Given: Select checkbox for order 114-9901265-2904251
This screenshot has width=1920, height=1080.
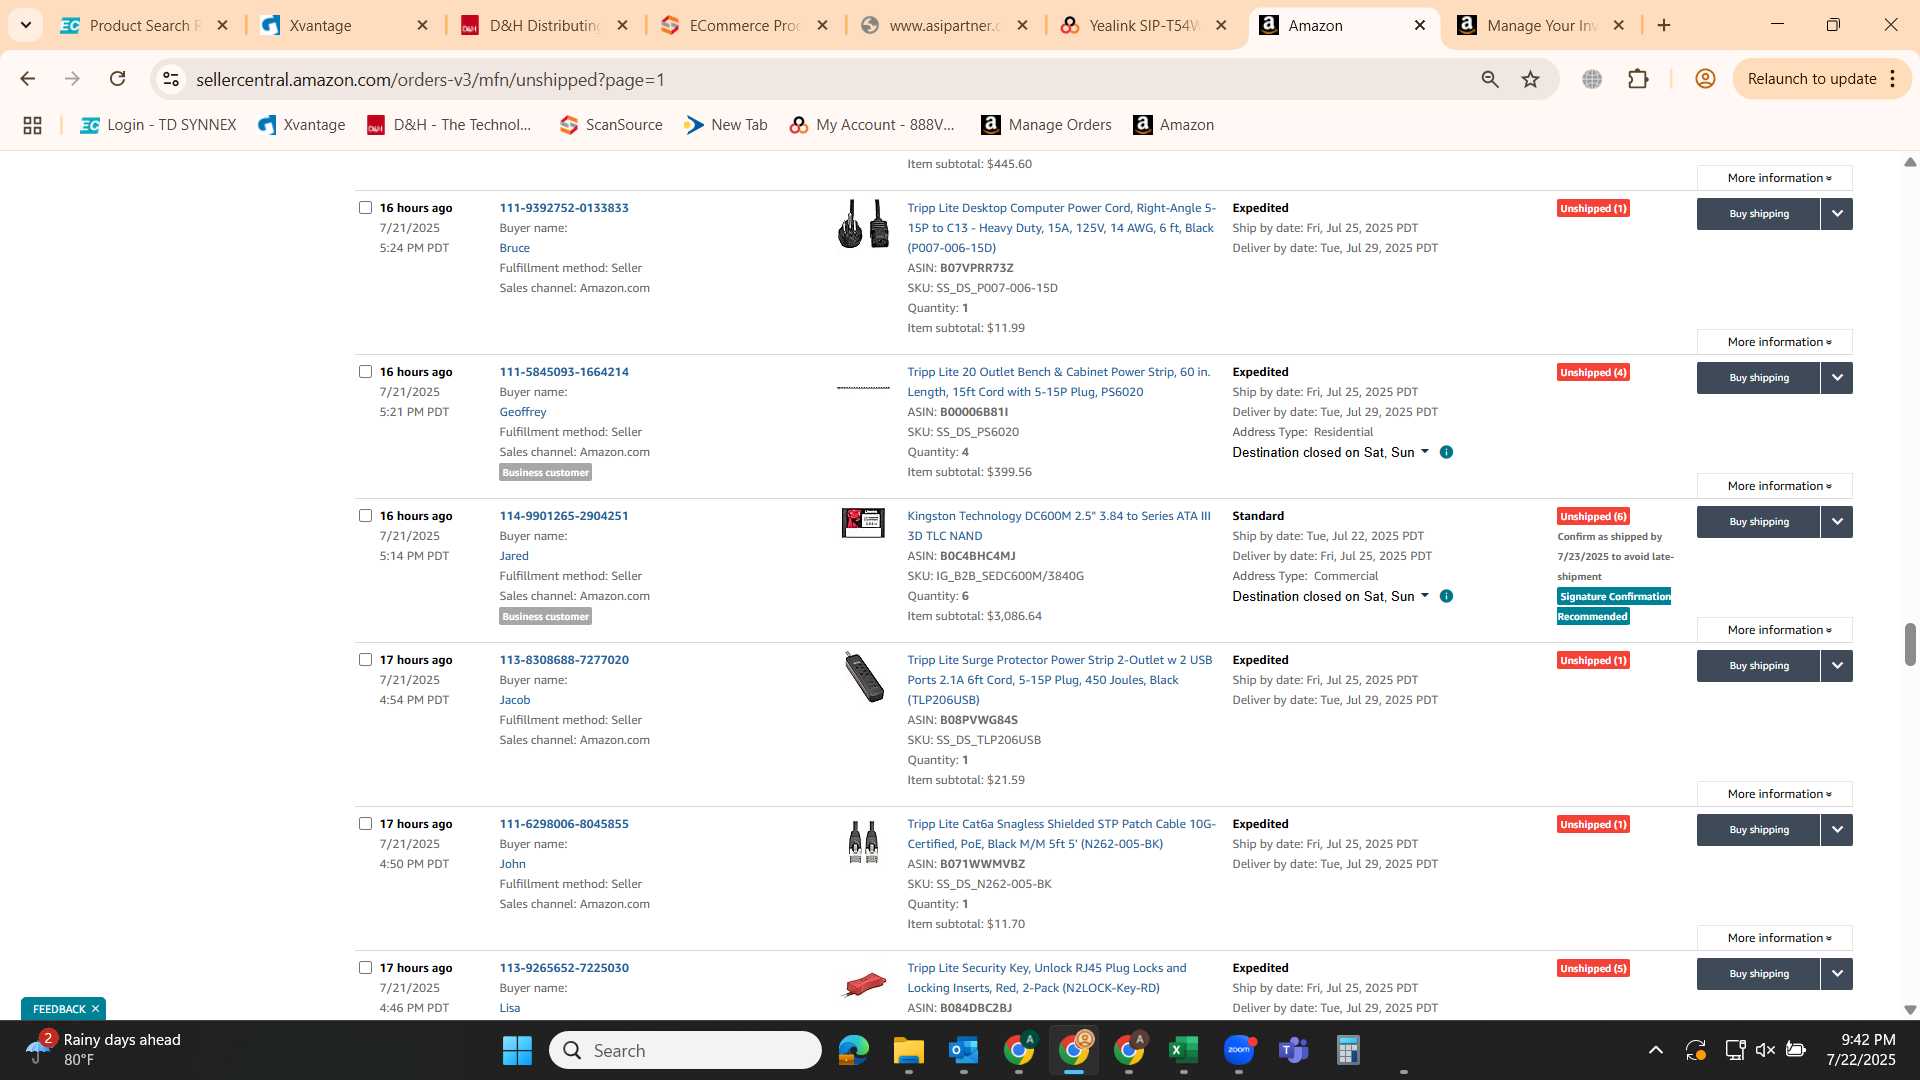Looking at the screenshot, I should [365, 516].
